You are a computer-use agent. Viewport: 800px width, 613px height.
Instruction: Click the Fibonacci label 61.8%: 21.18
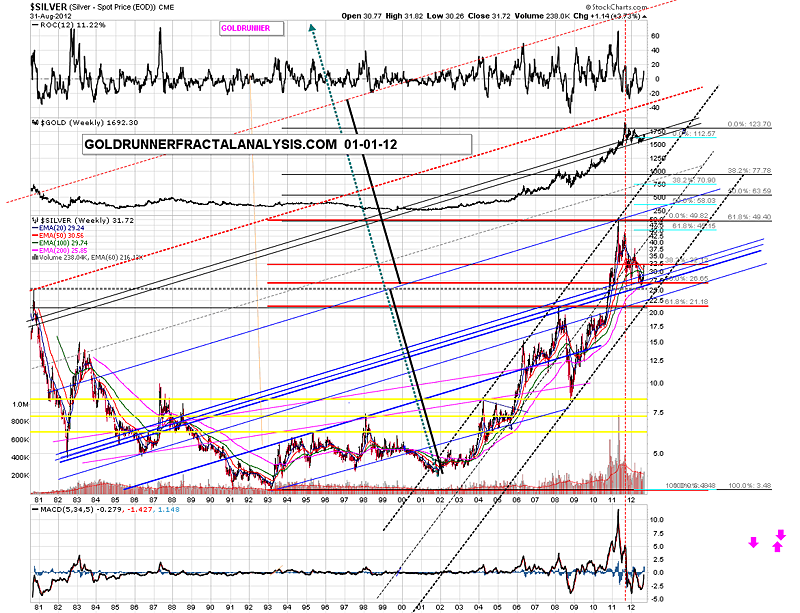click(x=685, y=302)
